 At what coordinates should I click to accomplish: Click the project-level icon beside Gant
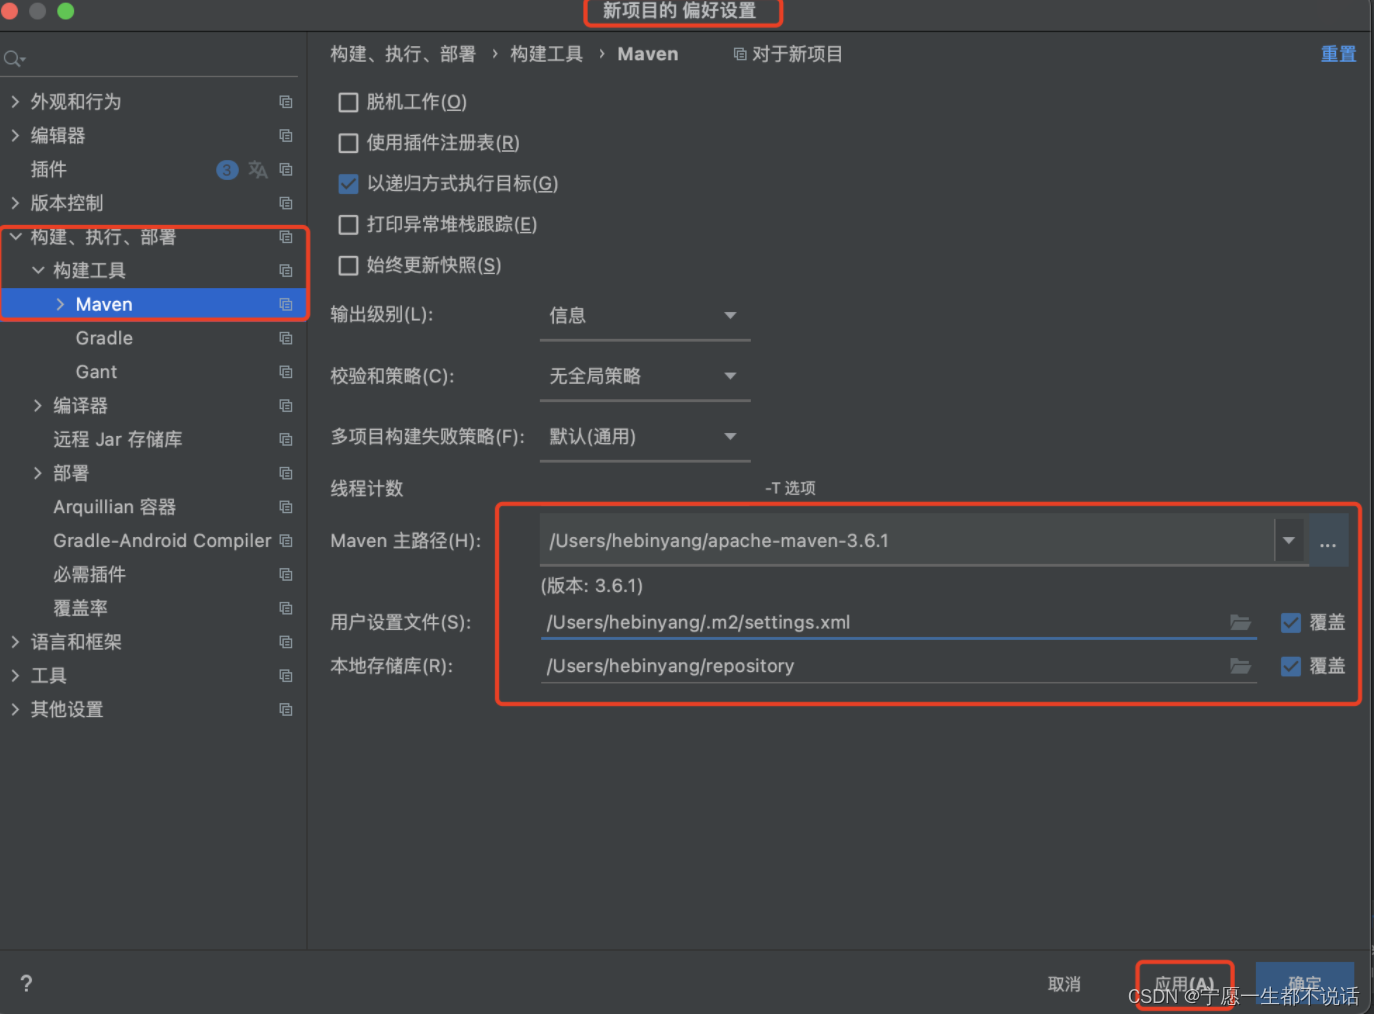point(286,372)
